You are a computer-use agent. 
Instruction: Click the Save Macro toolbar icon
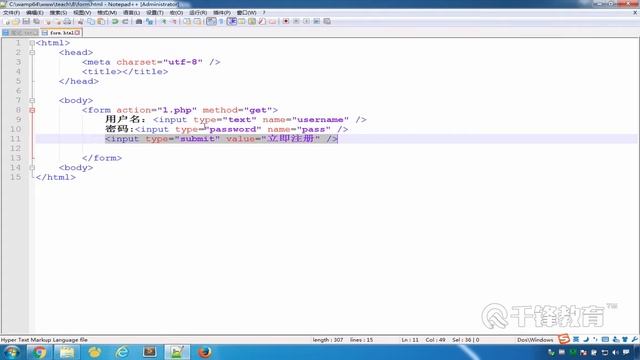[x=327, y=21]
